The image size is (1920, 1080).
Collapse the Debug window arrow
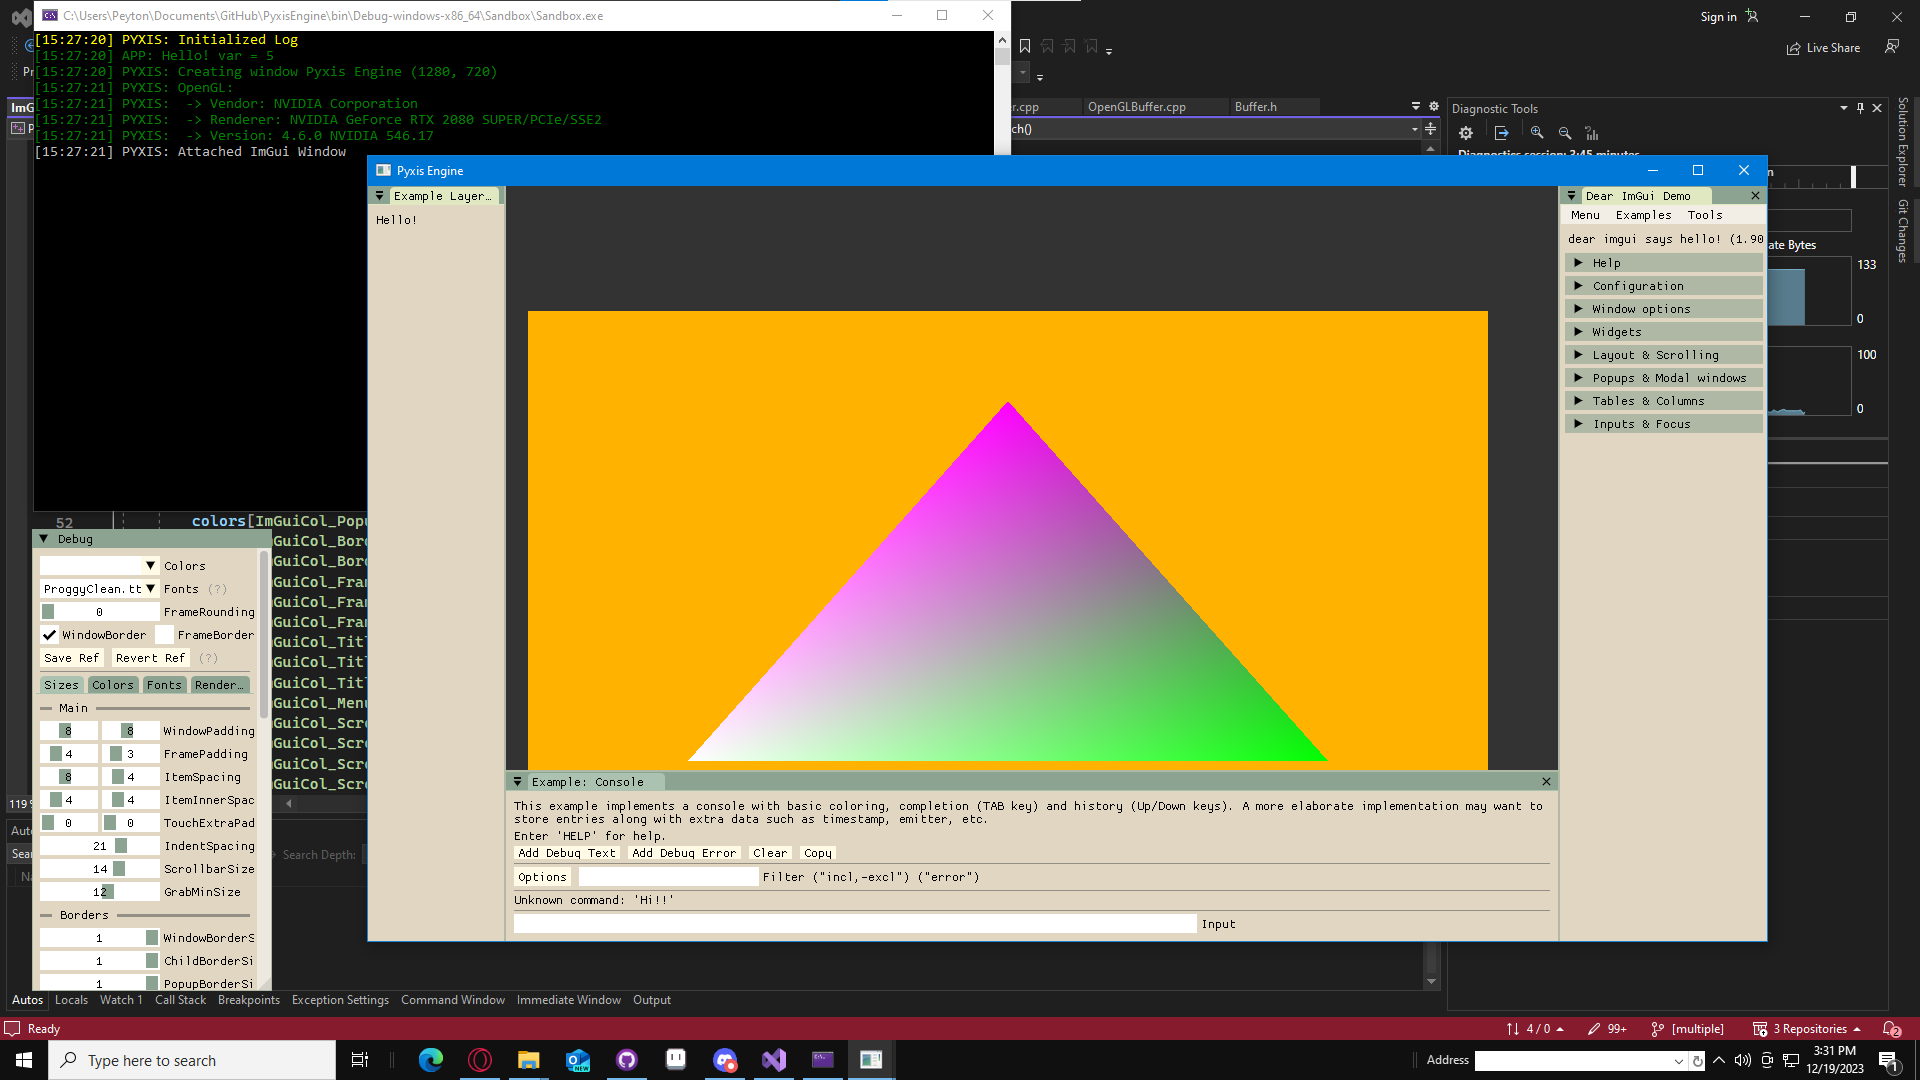pos(44,539)
